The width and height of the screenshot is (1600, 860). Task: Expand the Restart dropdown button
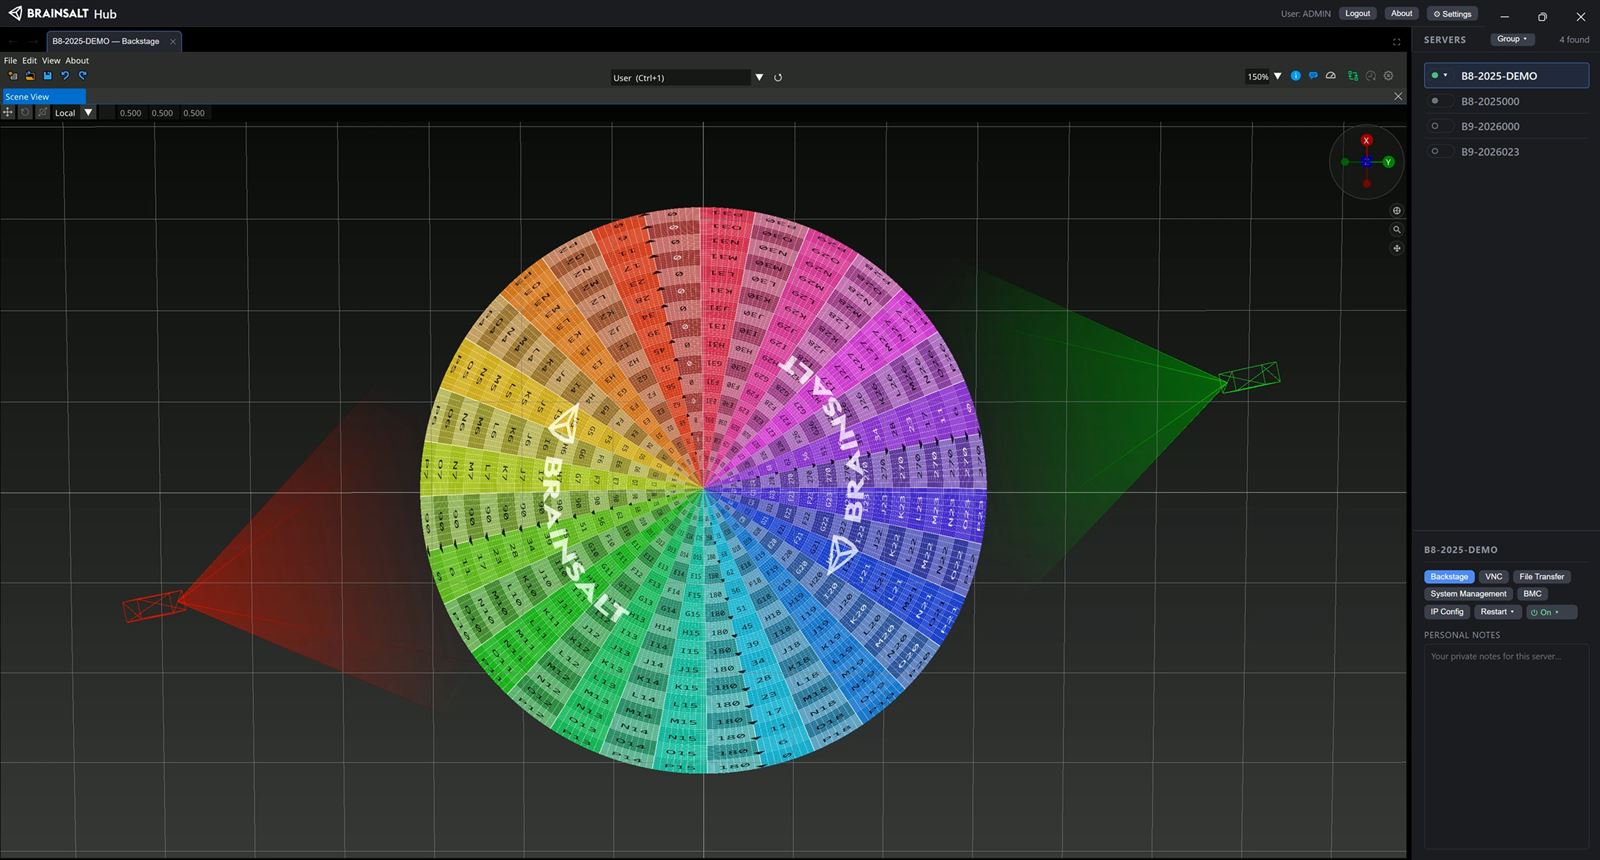pos(1497,612)
